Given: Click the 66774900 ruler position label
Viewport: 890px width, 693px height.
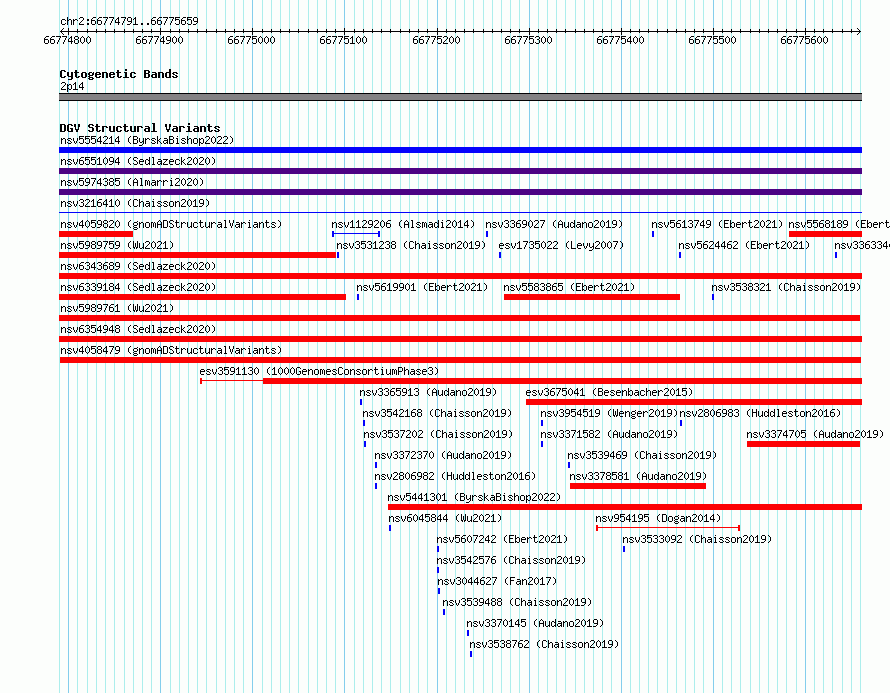Looking at the screenshot, I should pos(159,40).
